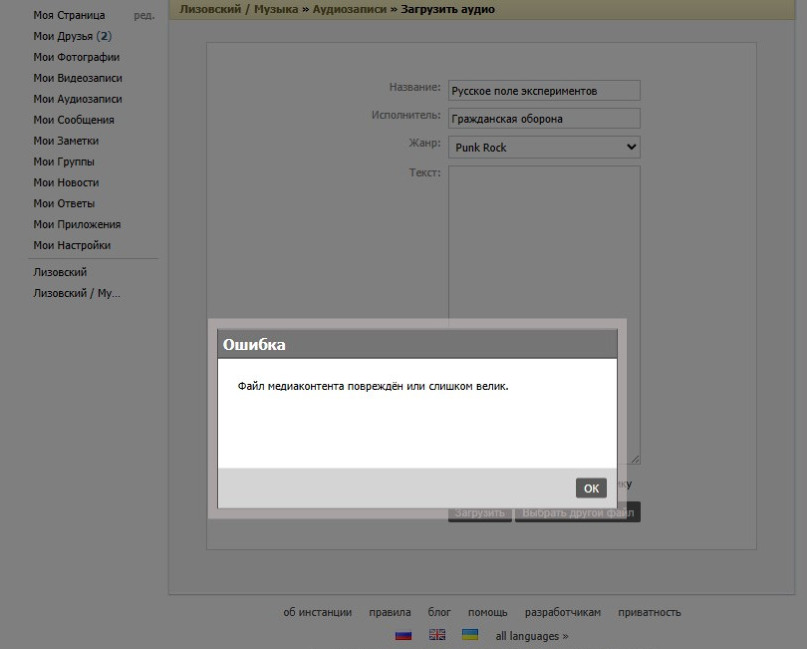Click the OK button in error dialog
The image size is (807, 649).
pos(591,488)
